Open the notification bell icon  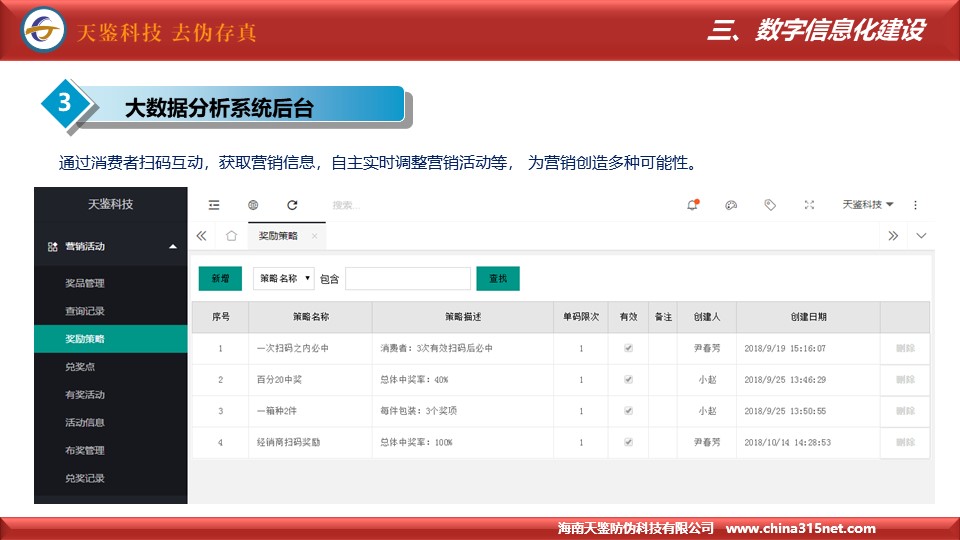(692, 205)
